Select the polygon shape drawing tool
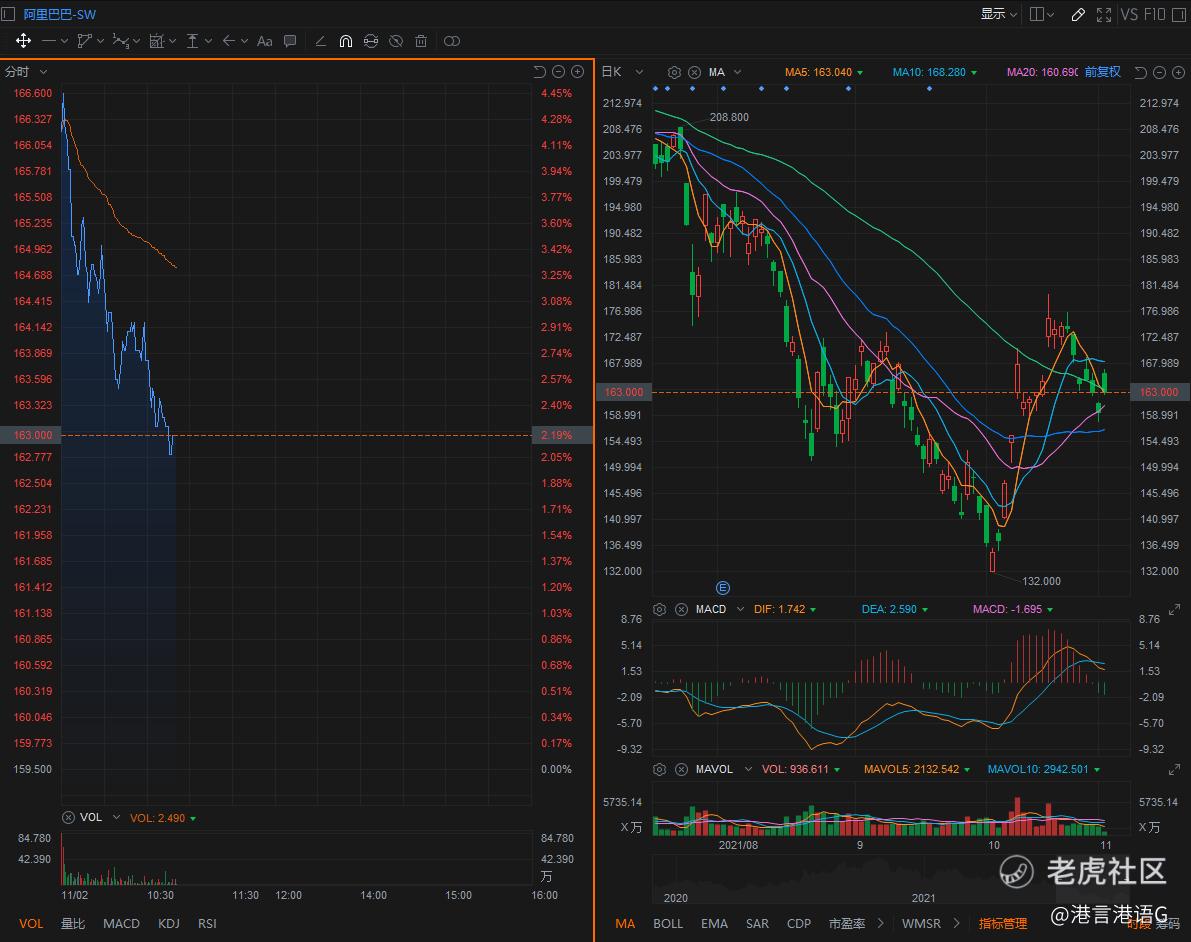The width and height of the screenshot is (1191, 942). [84, 41]
